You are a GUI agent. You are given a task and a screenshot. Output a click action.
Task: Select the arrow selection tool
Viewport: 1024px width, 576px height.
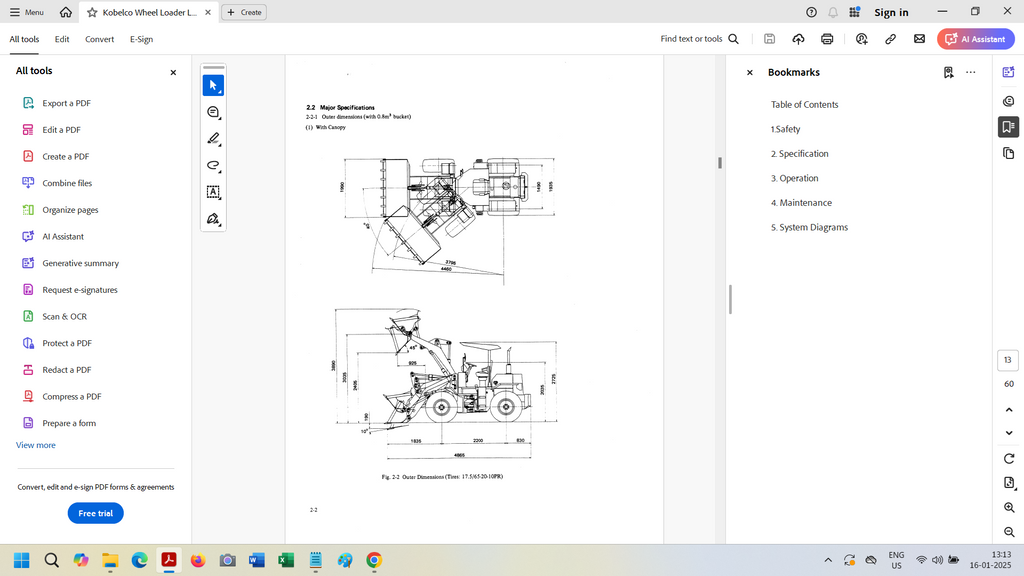click(x=213, y=86)
